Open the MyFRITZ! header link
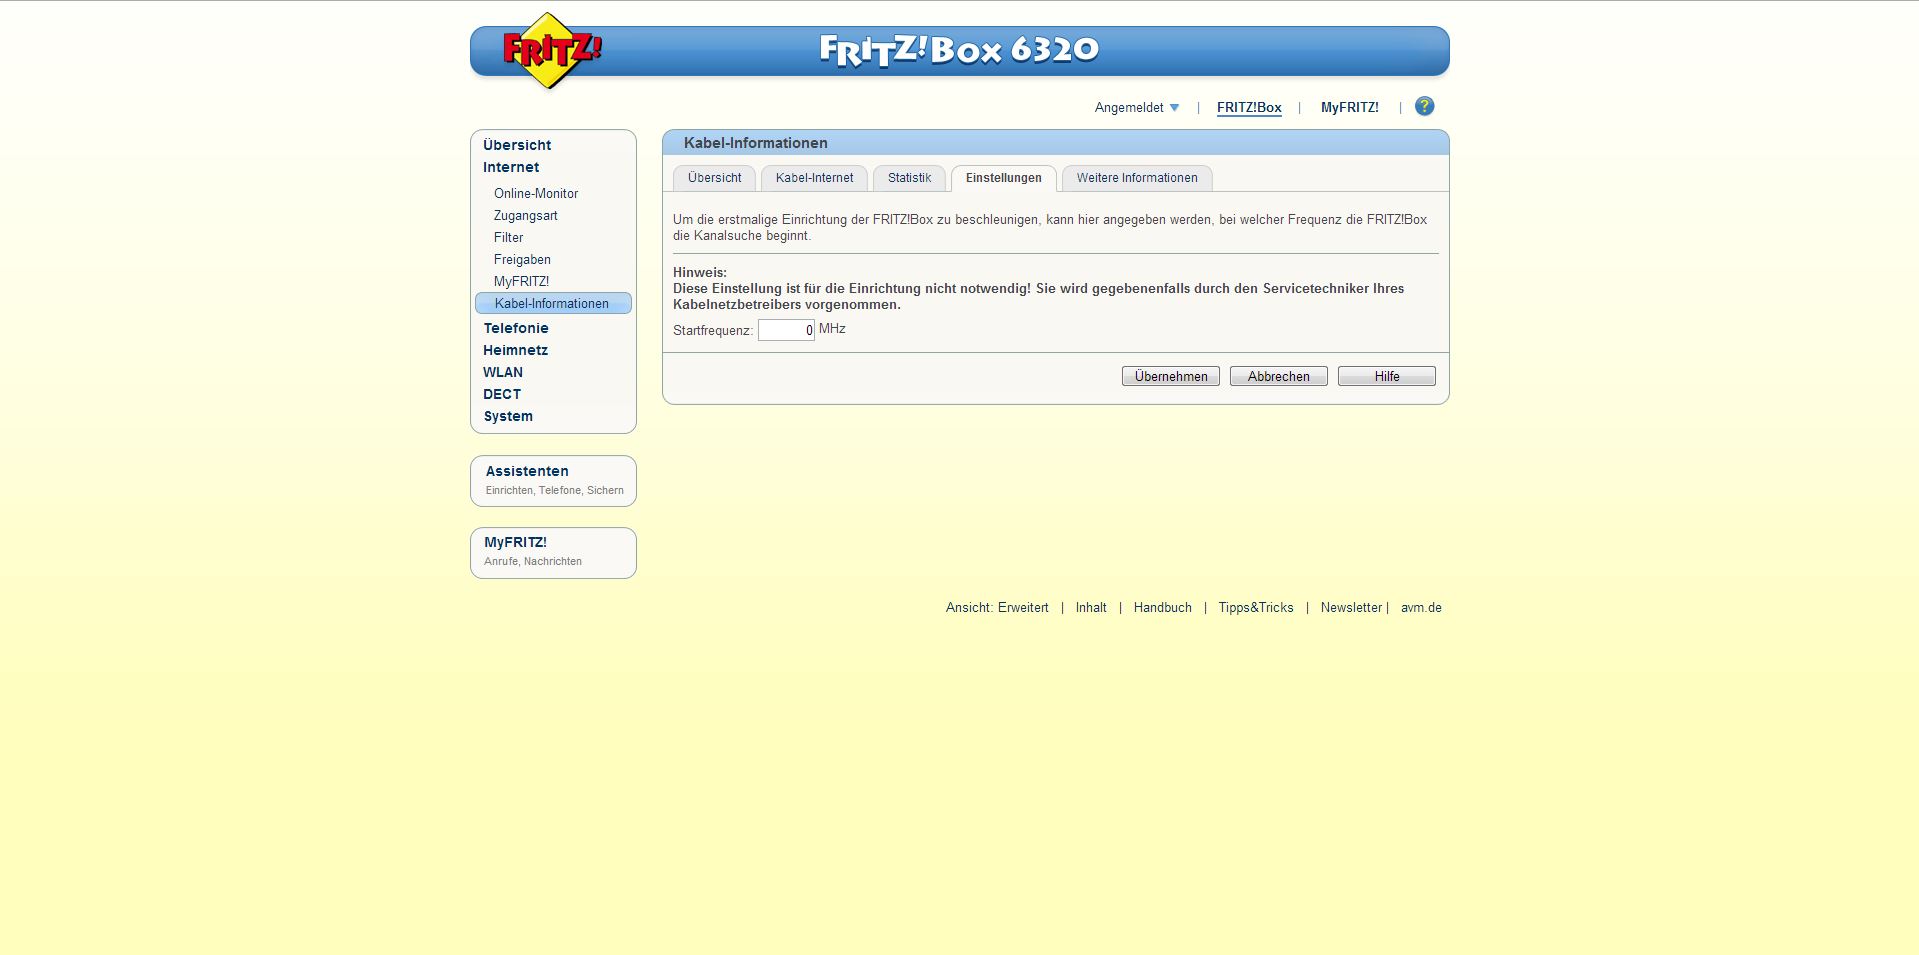1919x955 pixels. coord(1349,108)
